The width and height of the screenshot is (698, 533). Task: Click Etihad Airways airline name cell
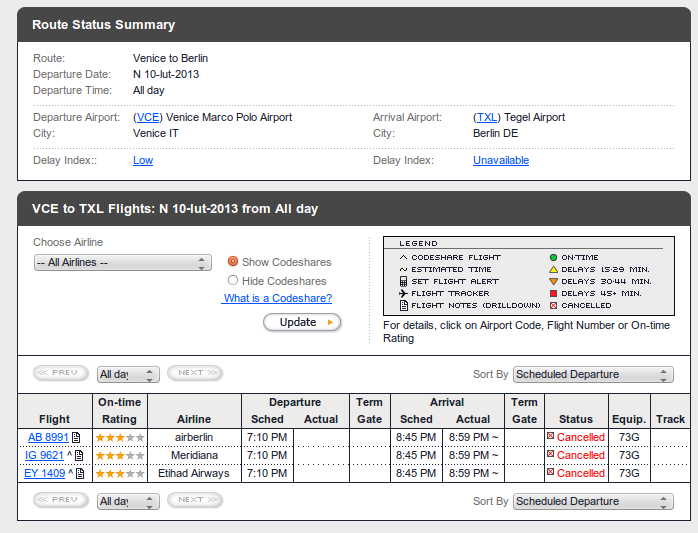click(x=194, y=473)
